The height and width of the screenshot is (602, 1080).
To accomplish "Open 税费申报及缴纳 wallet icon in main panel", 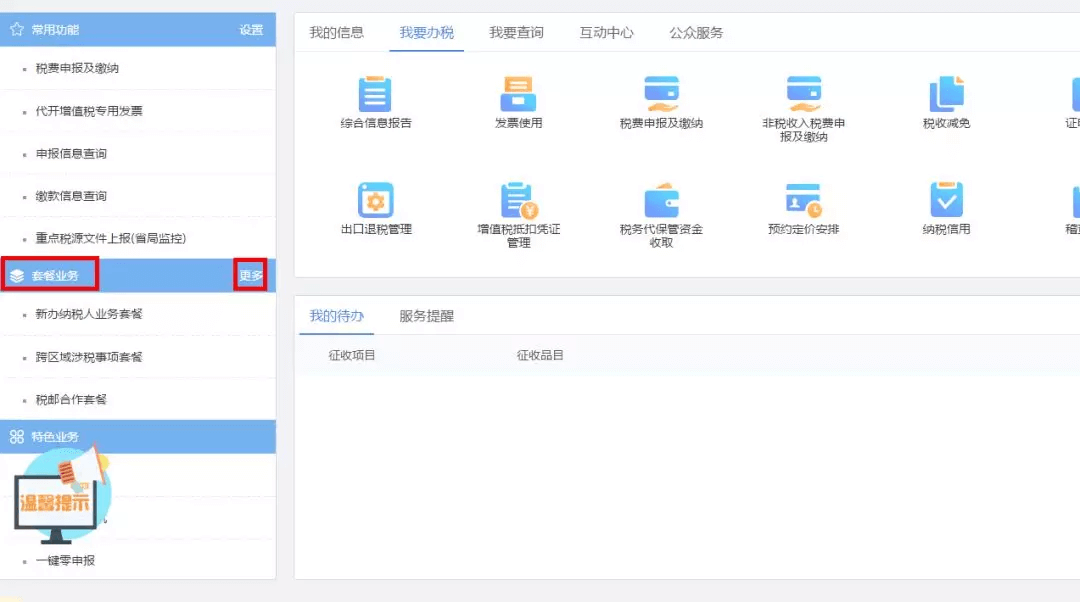I will [661, 94].
